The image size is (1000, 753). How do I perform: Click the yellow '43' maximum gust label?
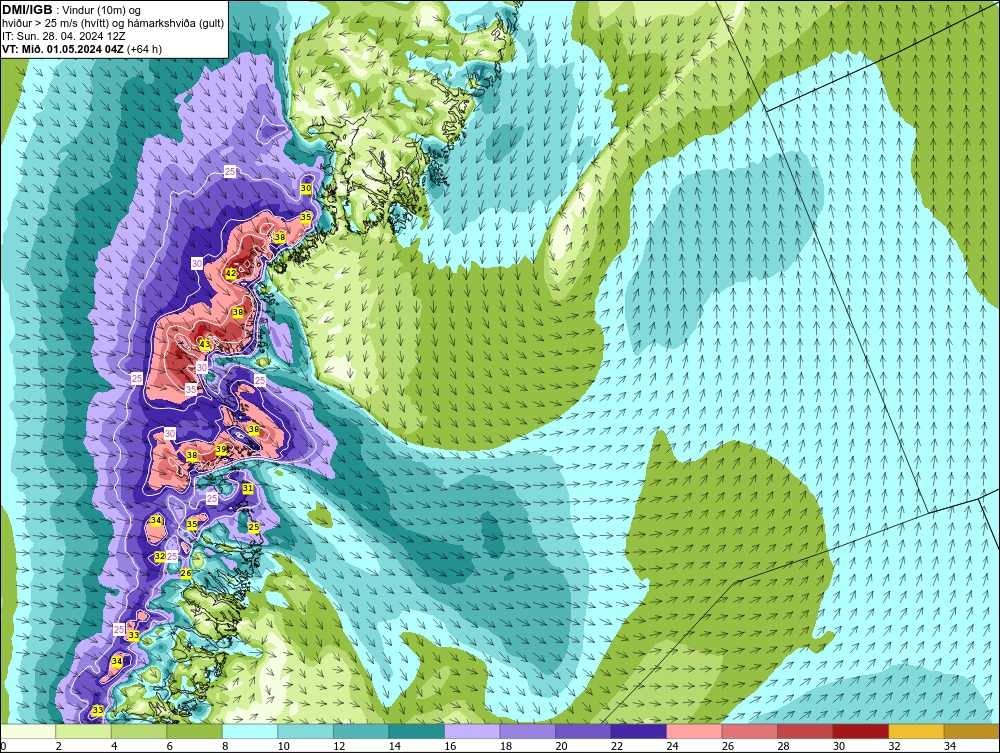[204, 344]
